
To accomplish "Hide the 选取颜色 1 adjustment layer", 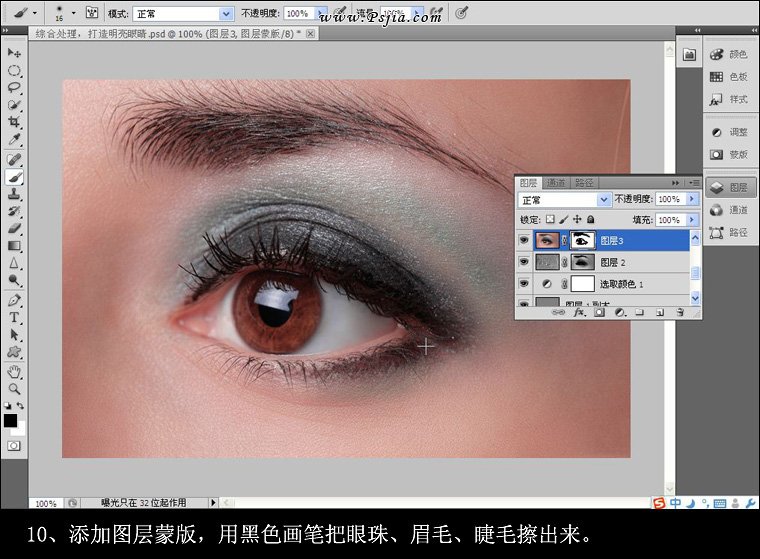I will (524, 283).
